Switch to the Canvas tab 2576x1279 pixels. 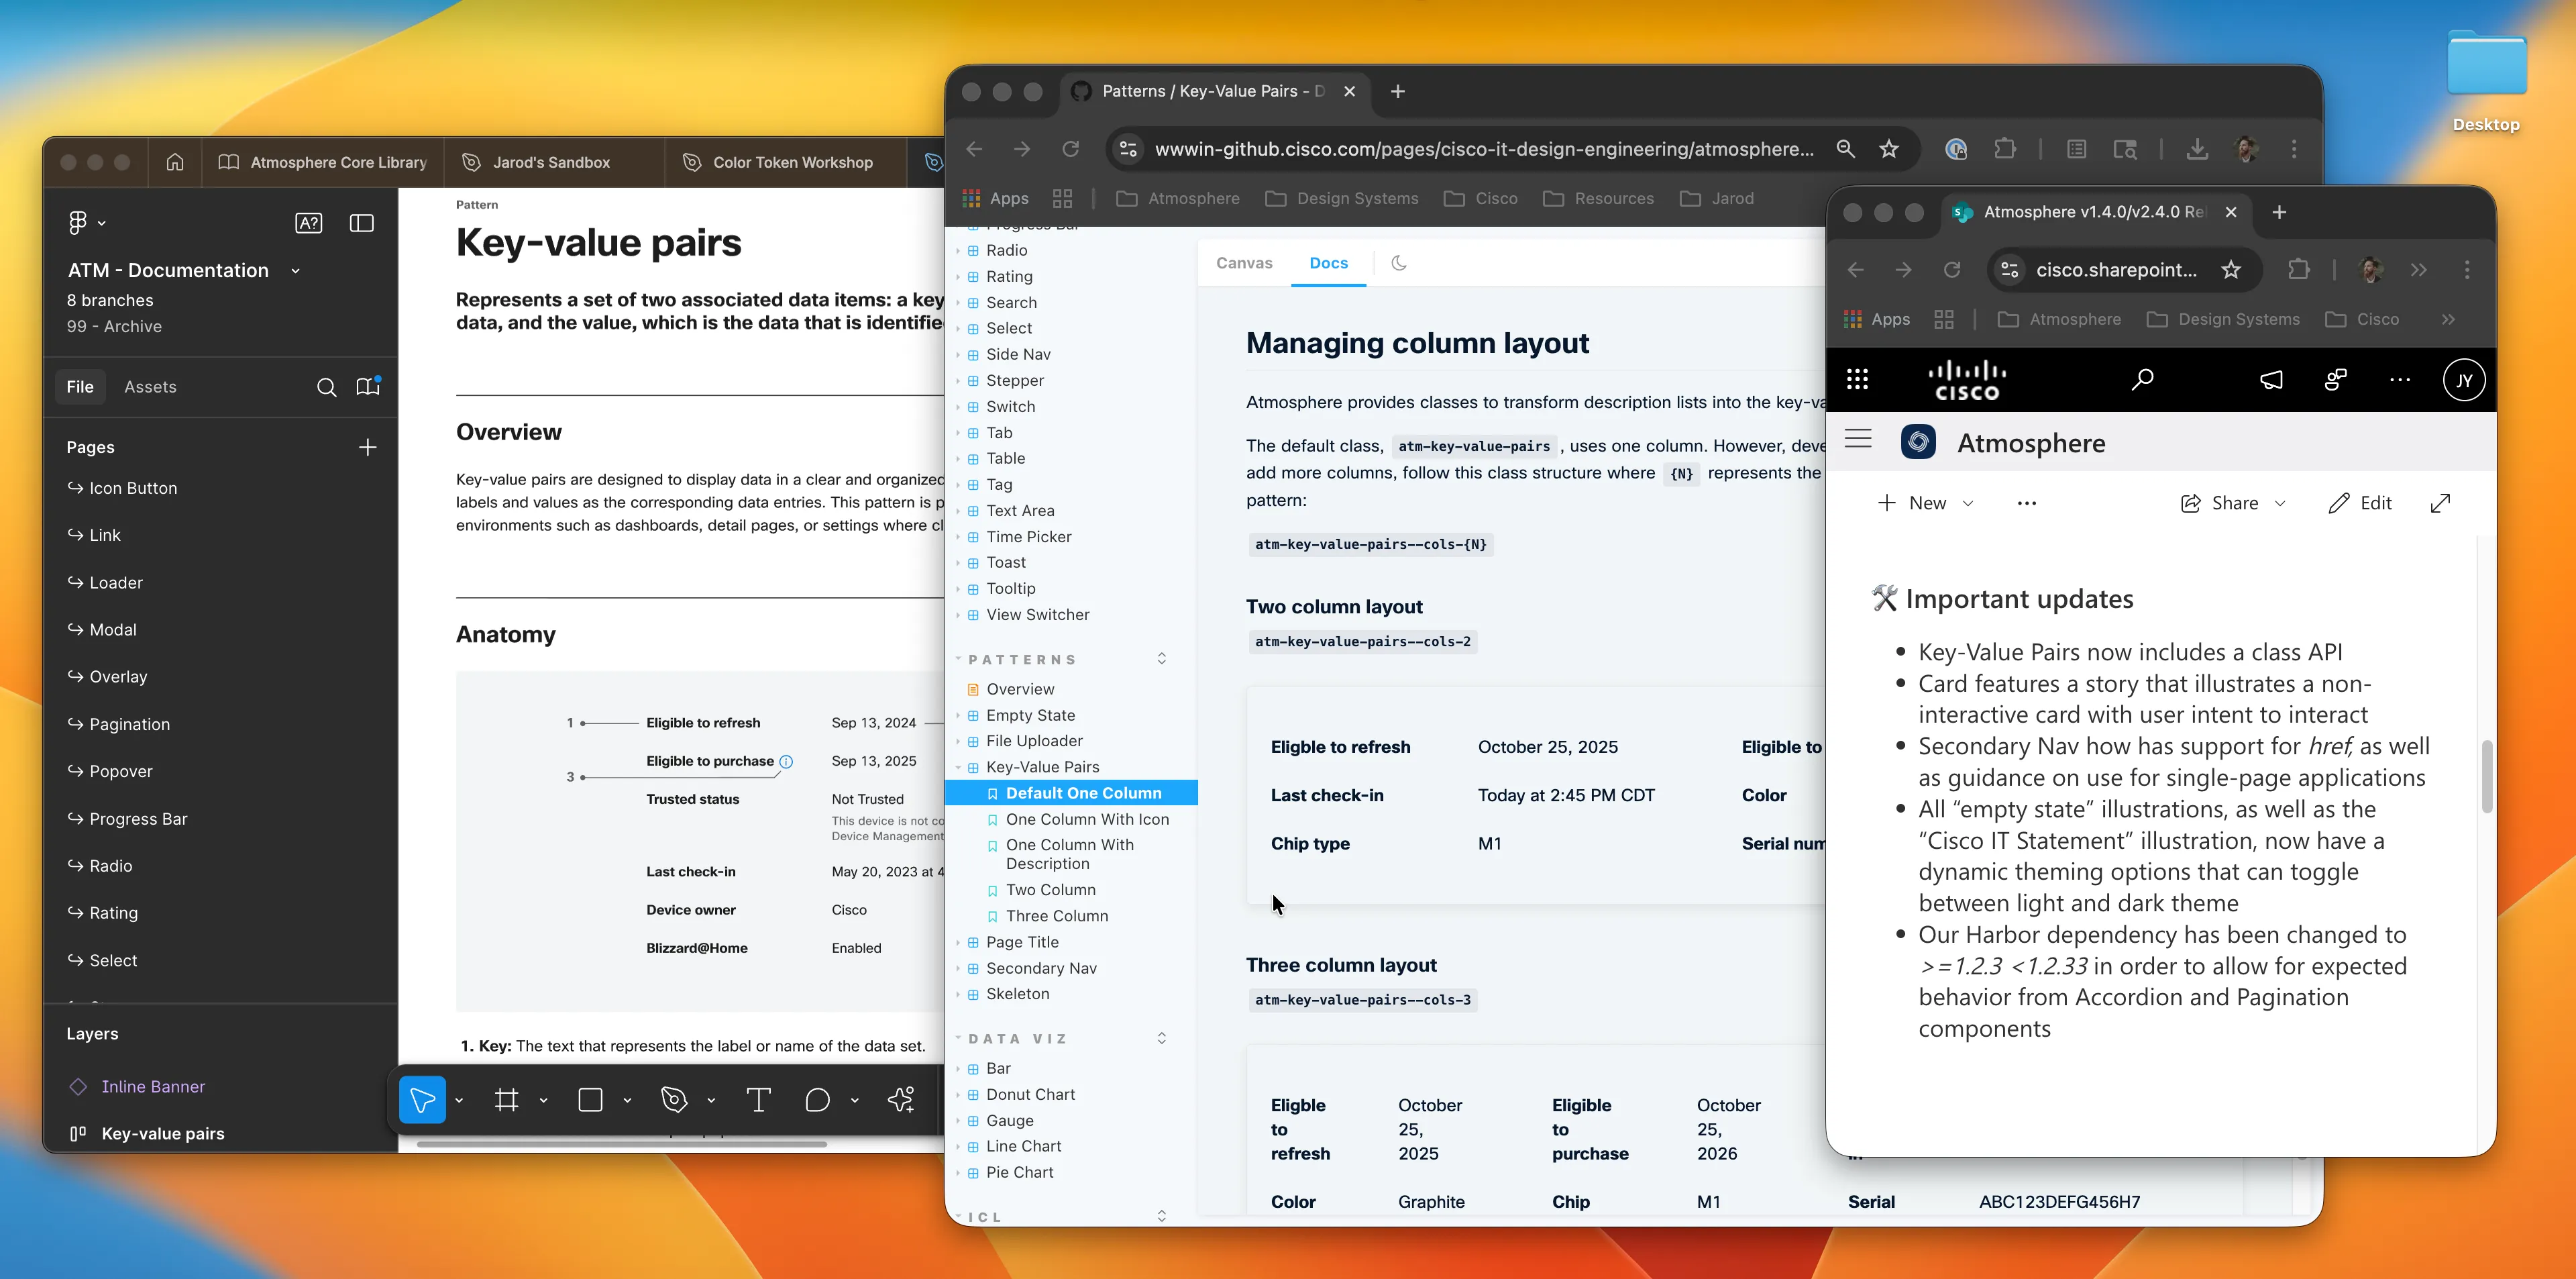pos(1244,263)
